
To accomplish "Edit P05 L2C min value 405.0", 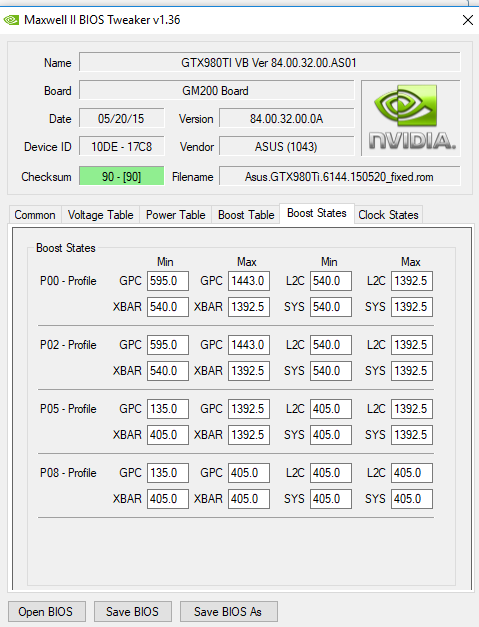I will point(331,409).
